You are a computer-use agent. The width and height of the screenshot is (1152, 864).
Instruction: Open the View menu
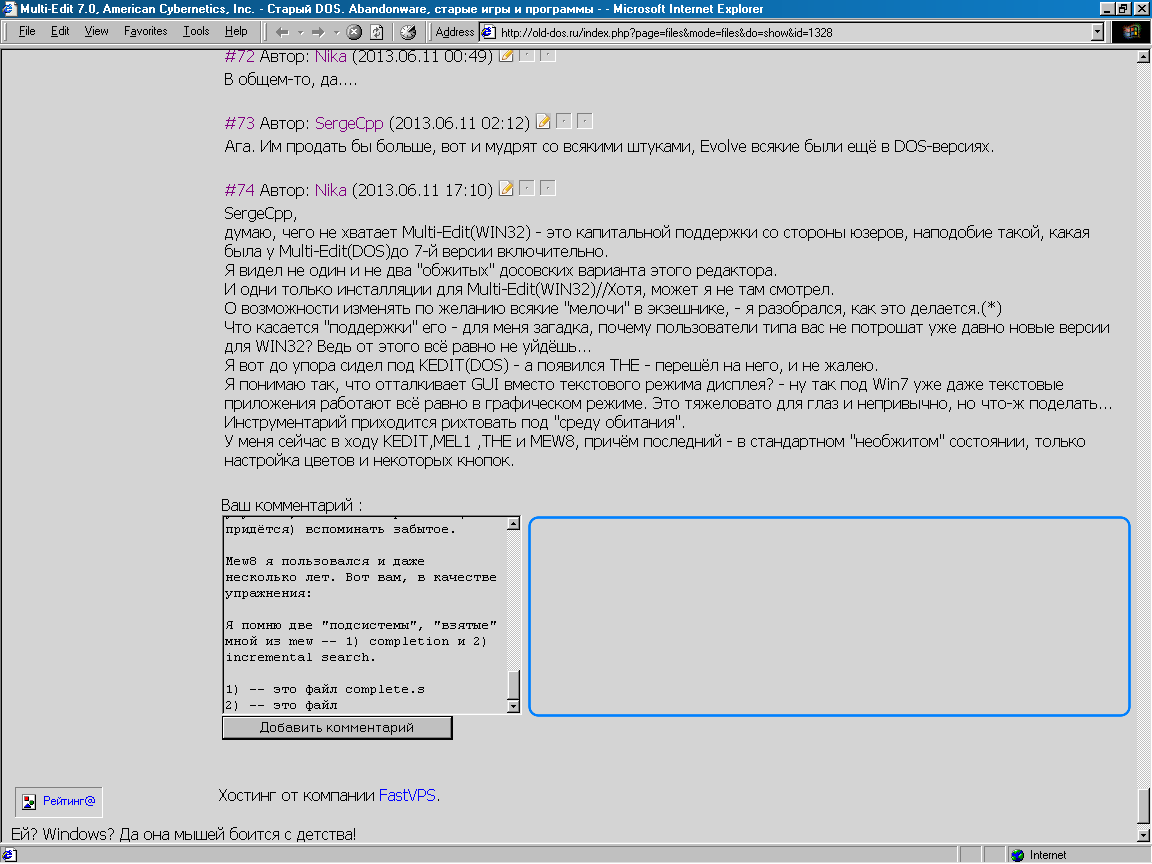pyautogui.click(x=96, y=31)
